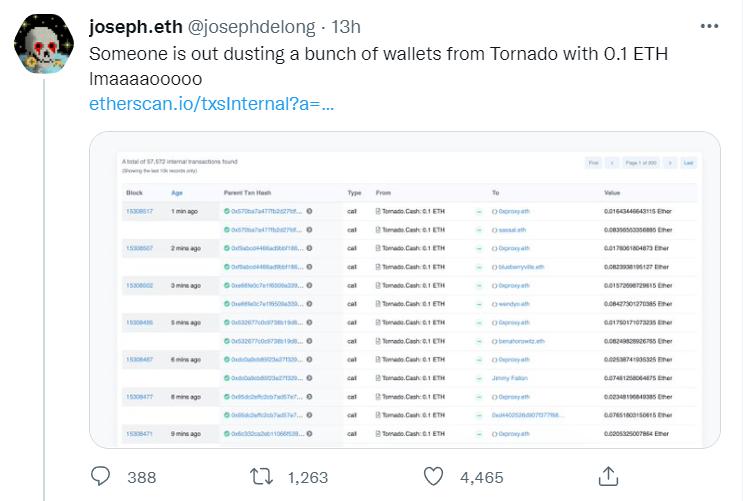View the 4,465 likes count
The height and width of the screenshot is (501, 743).
coord(481,478)
